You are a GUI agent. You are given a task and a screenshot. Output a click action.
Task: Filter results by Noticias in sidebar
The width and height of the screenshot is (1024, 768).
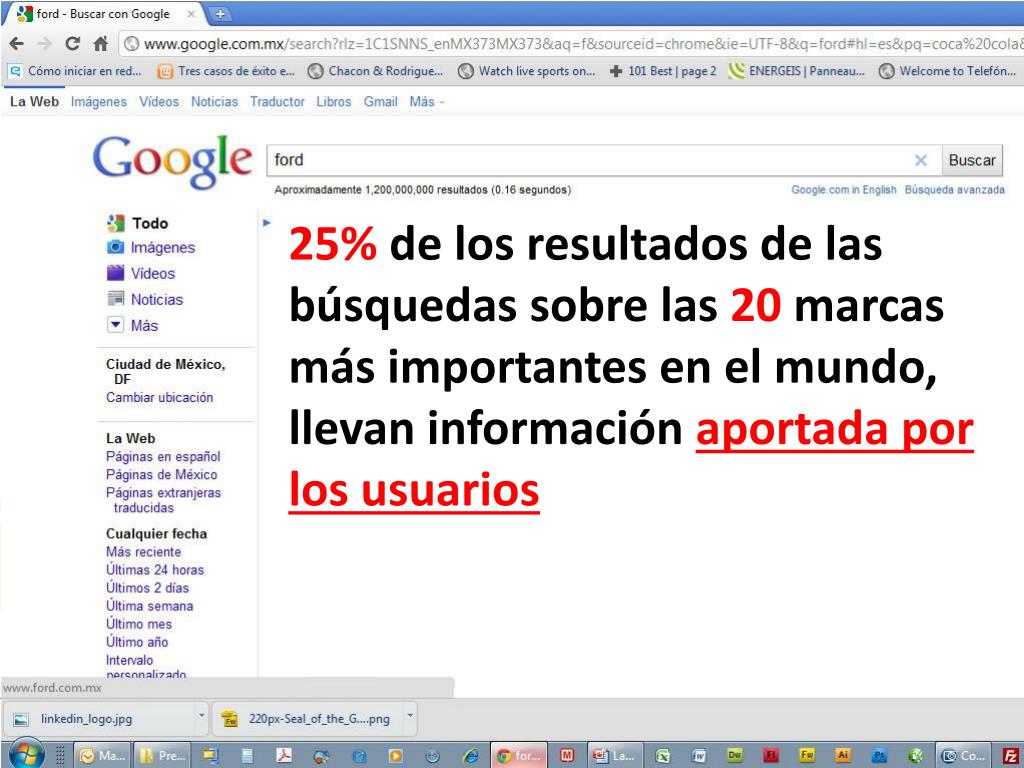(x=145, y=300)
